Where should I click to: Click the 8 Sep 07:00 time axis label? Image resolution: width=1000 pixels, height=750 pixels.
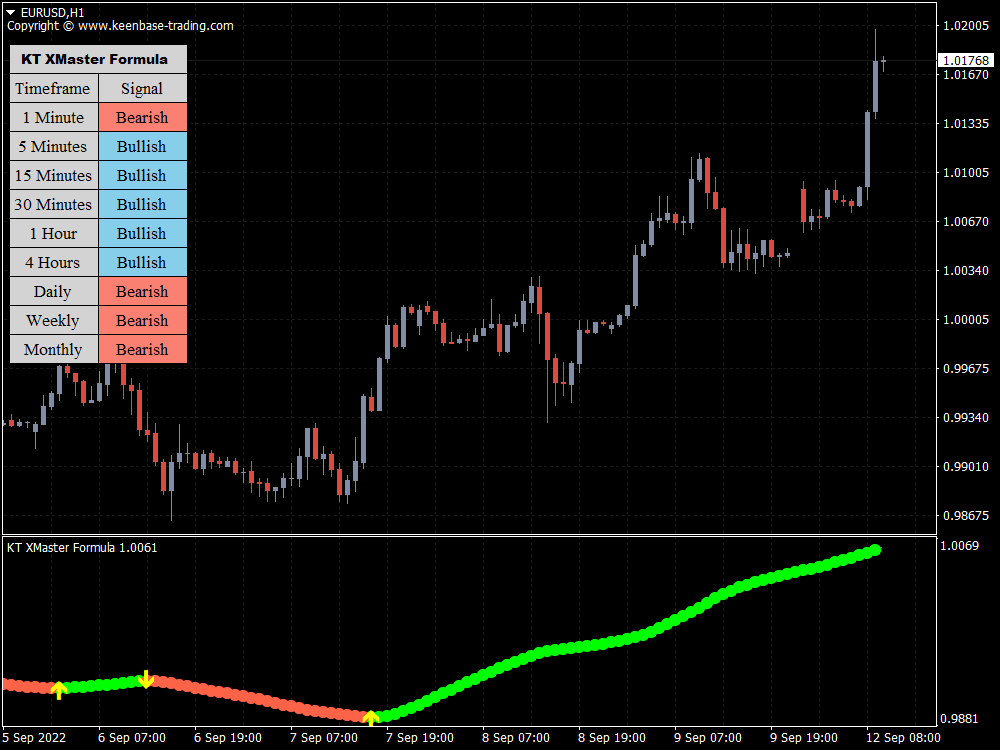point(516,738)
